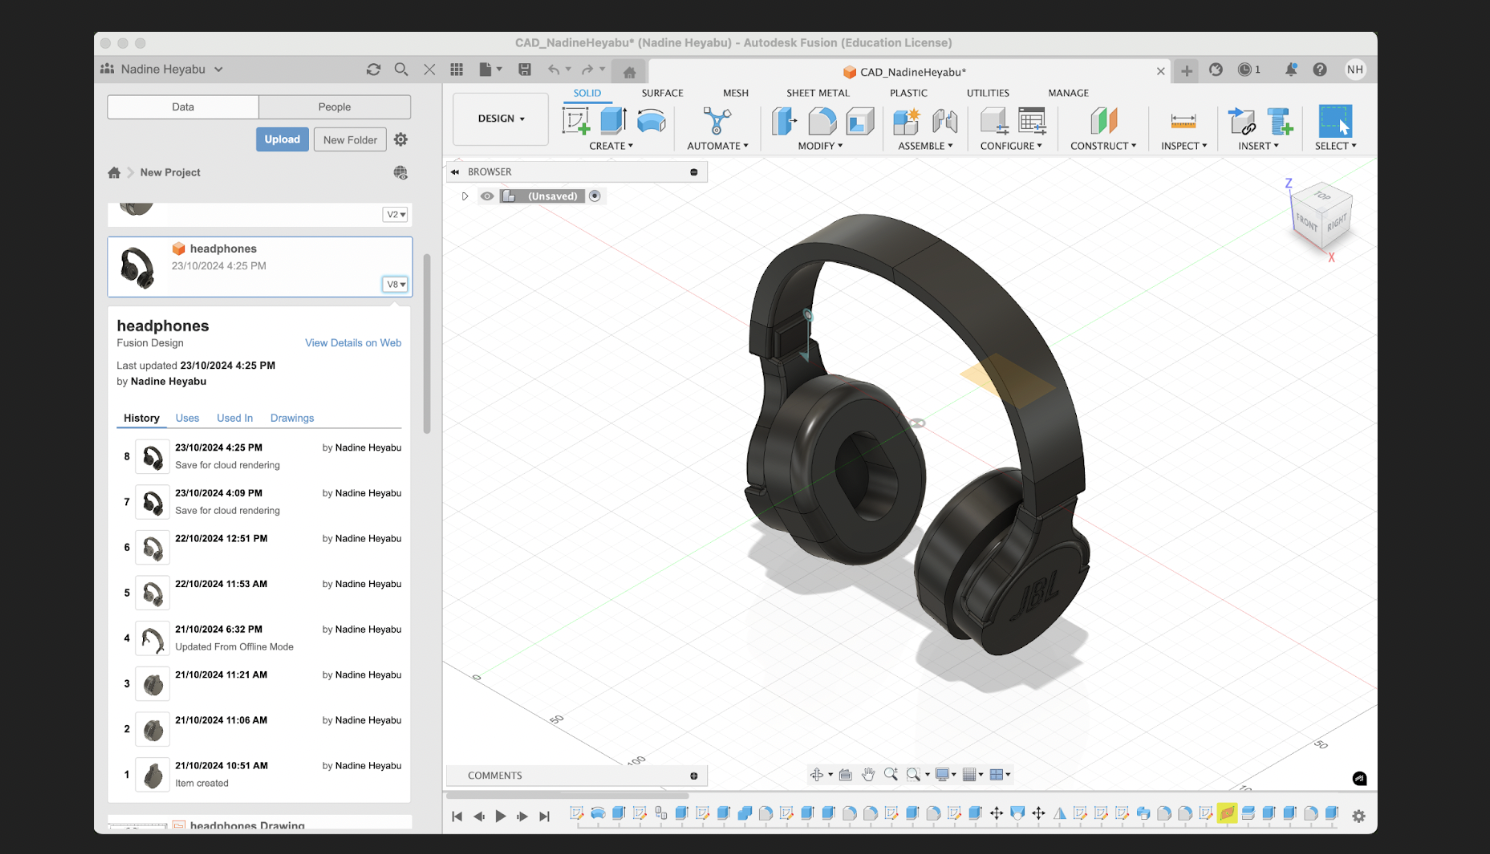
Task: Click the data panel vertical scrollbar
Action: pyautogui.click(x=427, y=343)
